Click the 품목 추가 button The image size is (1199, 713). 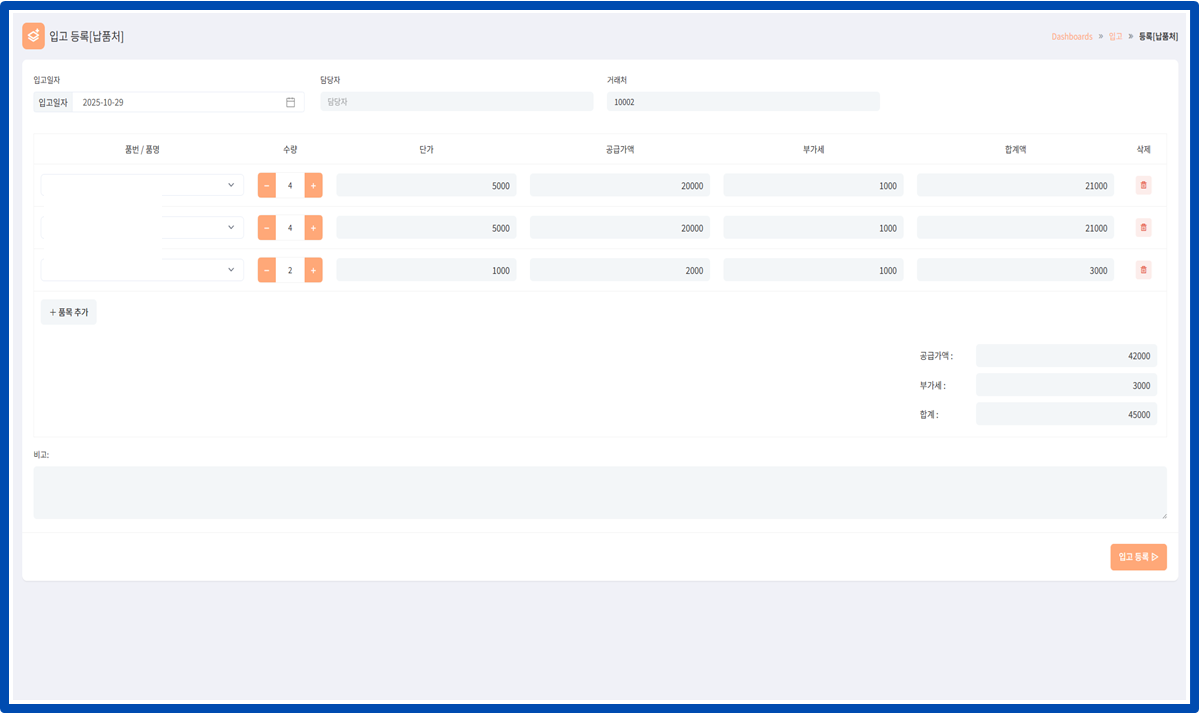[x=69, y=312]
